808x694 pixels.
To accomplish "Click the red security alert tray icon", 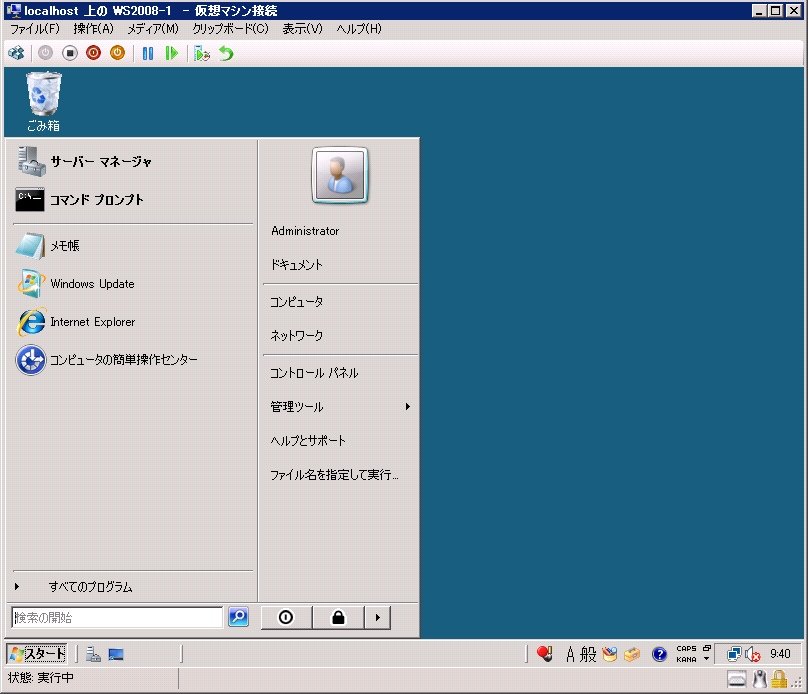I will tap(545, 654).
